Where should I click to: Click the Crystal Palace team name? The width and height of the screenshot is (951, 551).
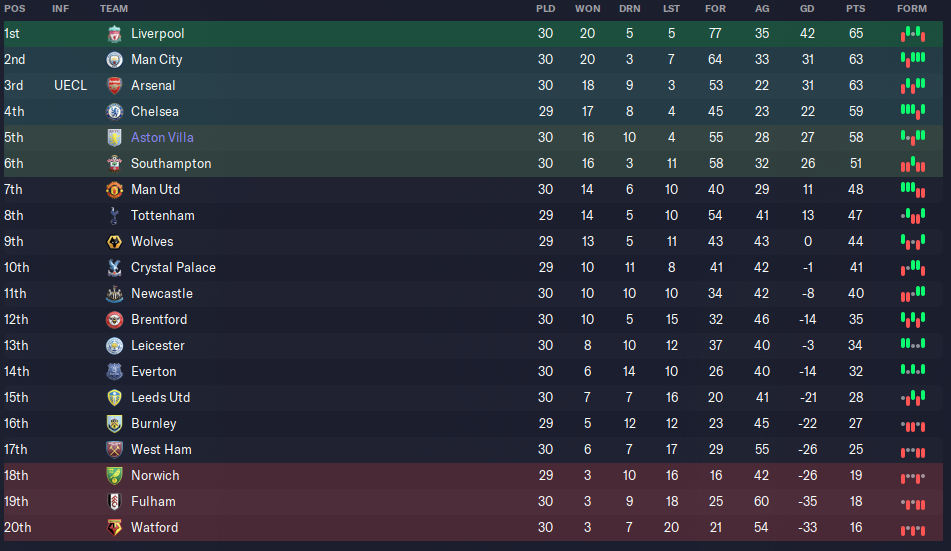click(x=173, y=268)
